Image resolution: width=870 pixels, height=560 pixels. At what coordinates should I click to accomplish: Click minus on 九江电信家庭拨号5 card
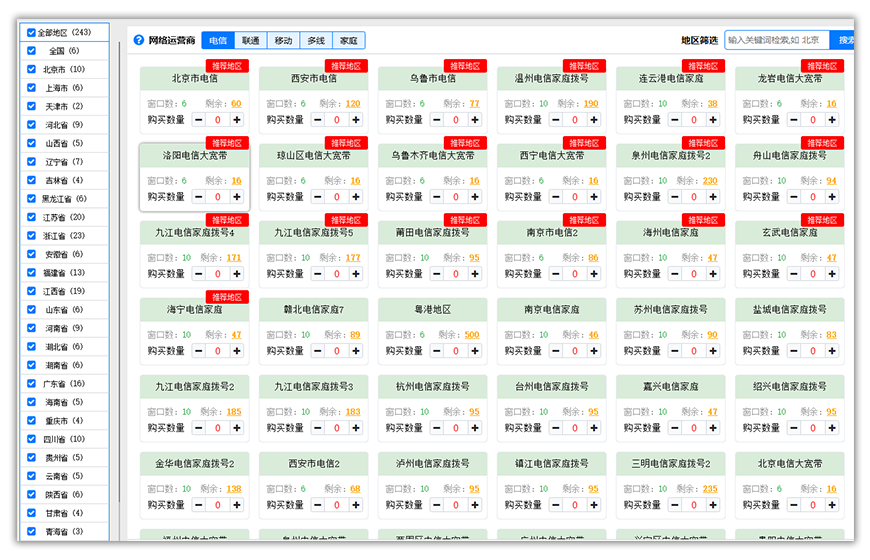[318, 274]
